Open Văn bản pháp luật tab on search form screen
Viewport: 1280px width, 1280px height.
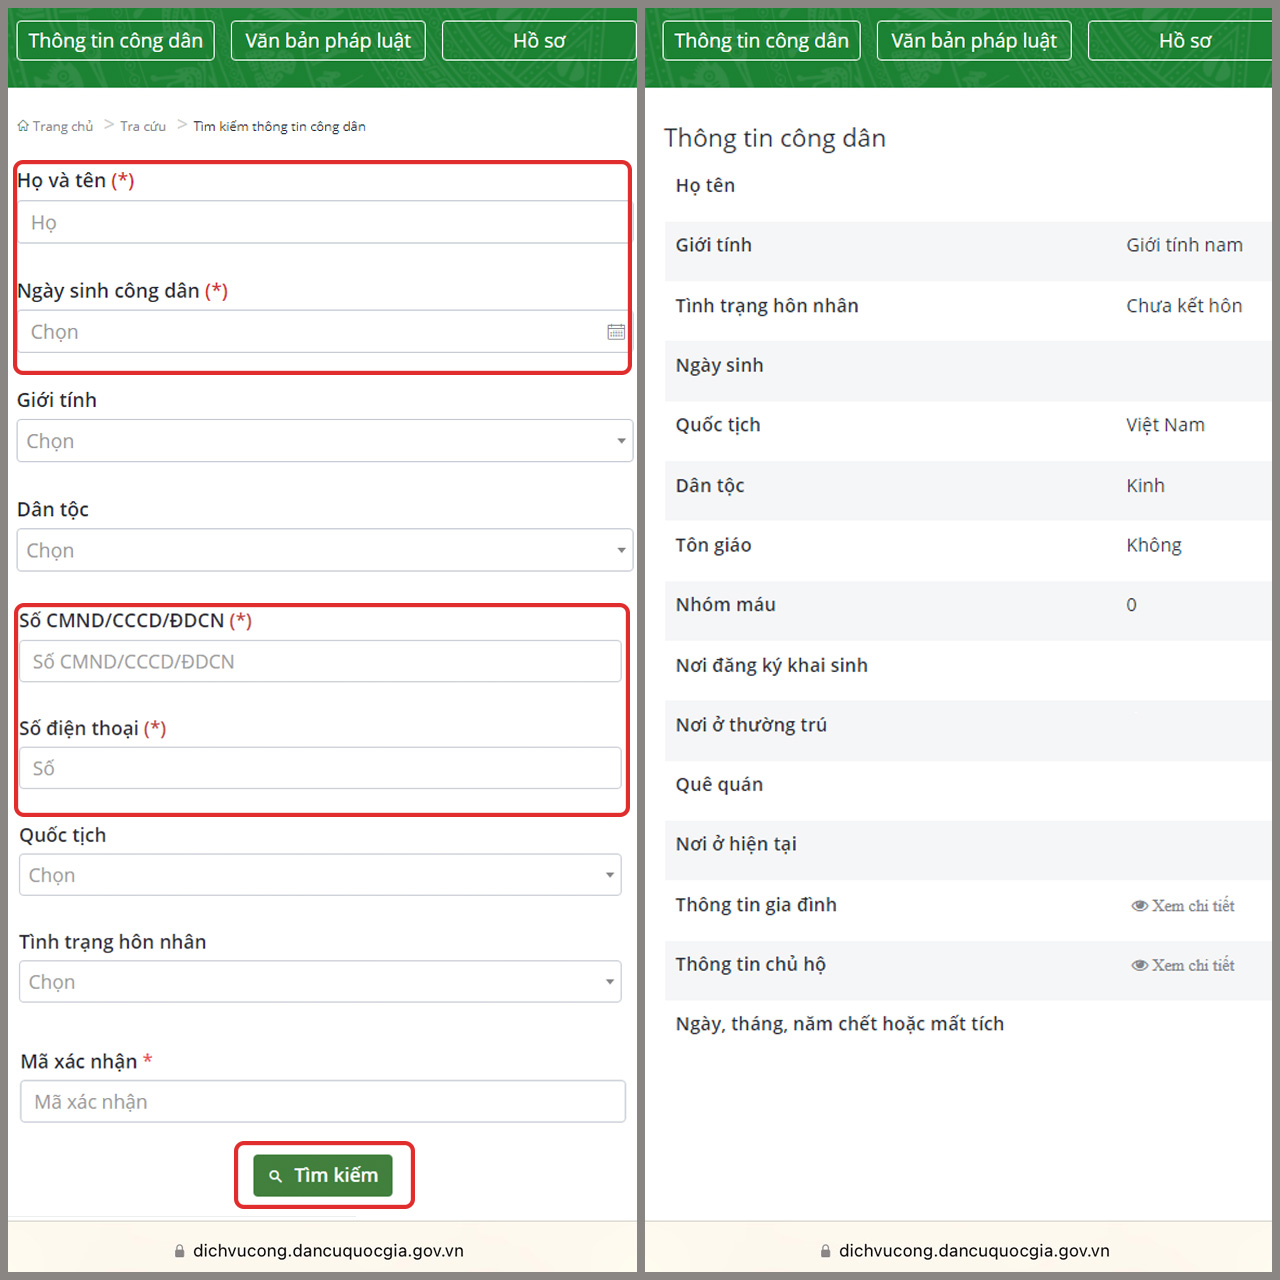coord(328,41)
